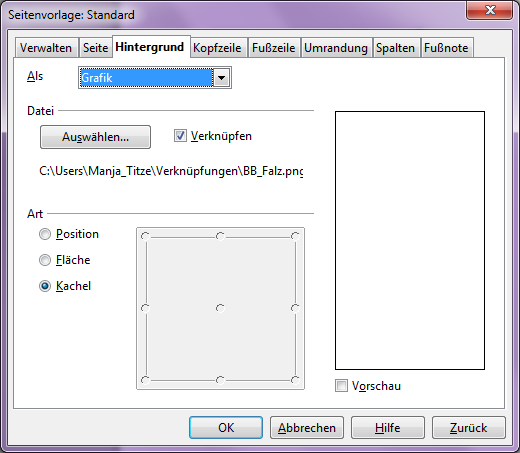Open Hilfe for this dialog
The width and height of the screenshot is (520, 453).
point(388,428)
